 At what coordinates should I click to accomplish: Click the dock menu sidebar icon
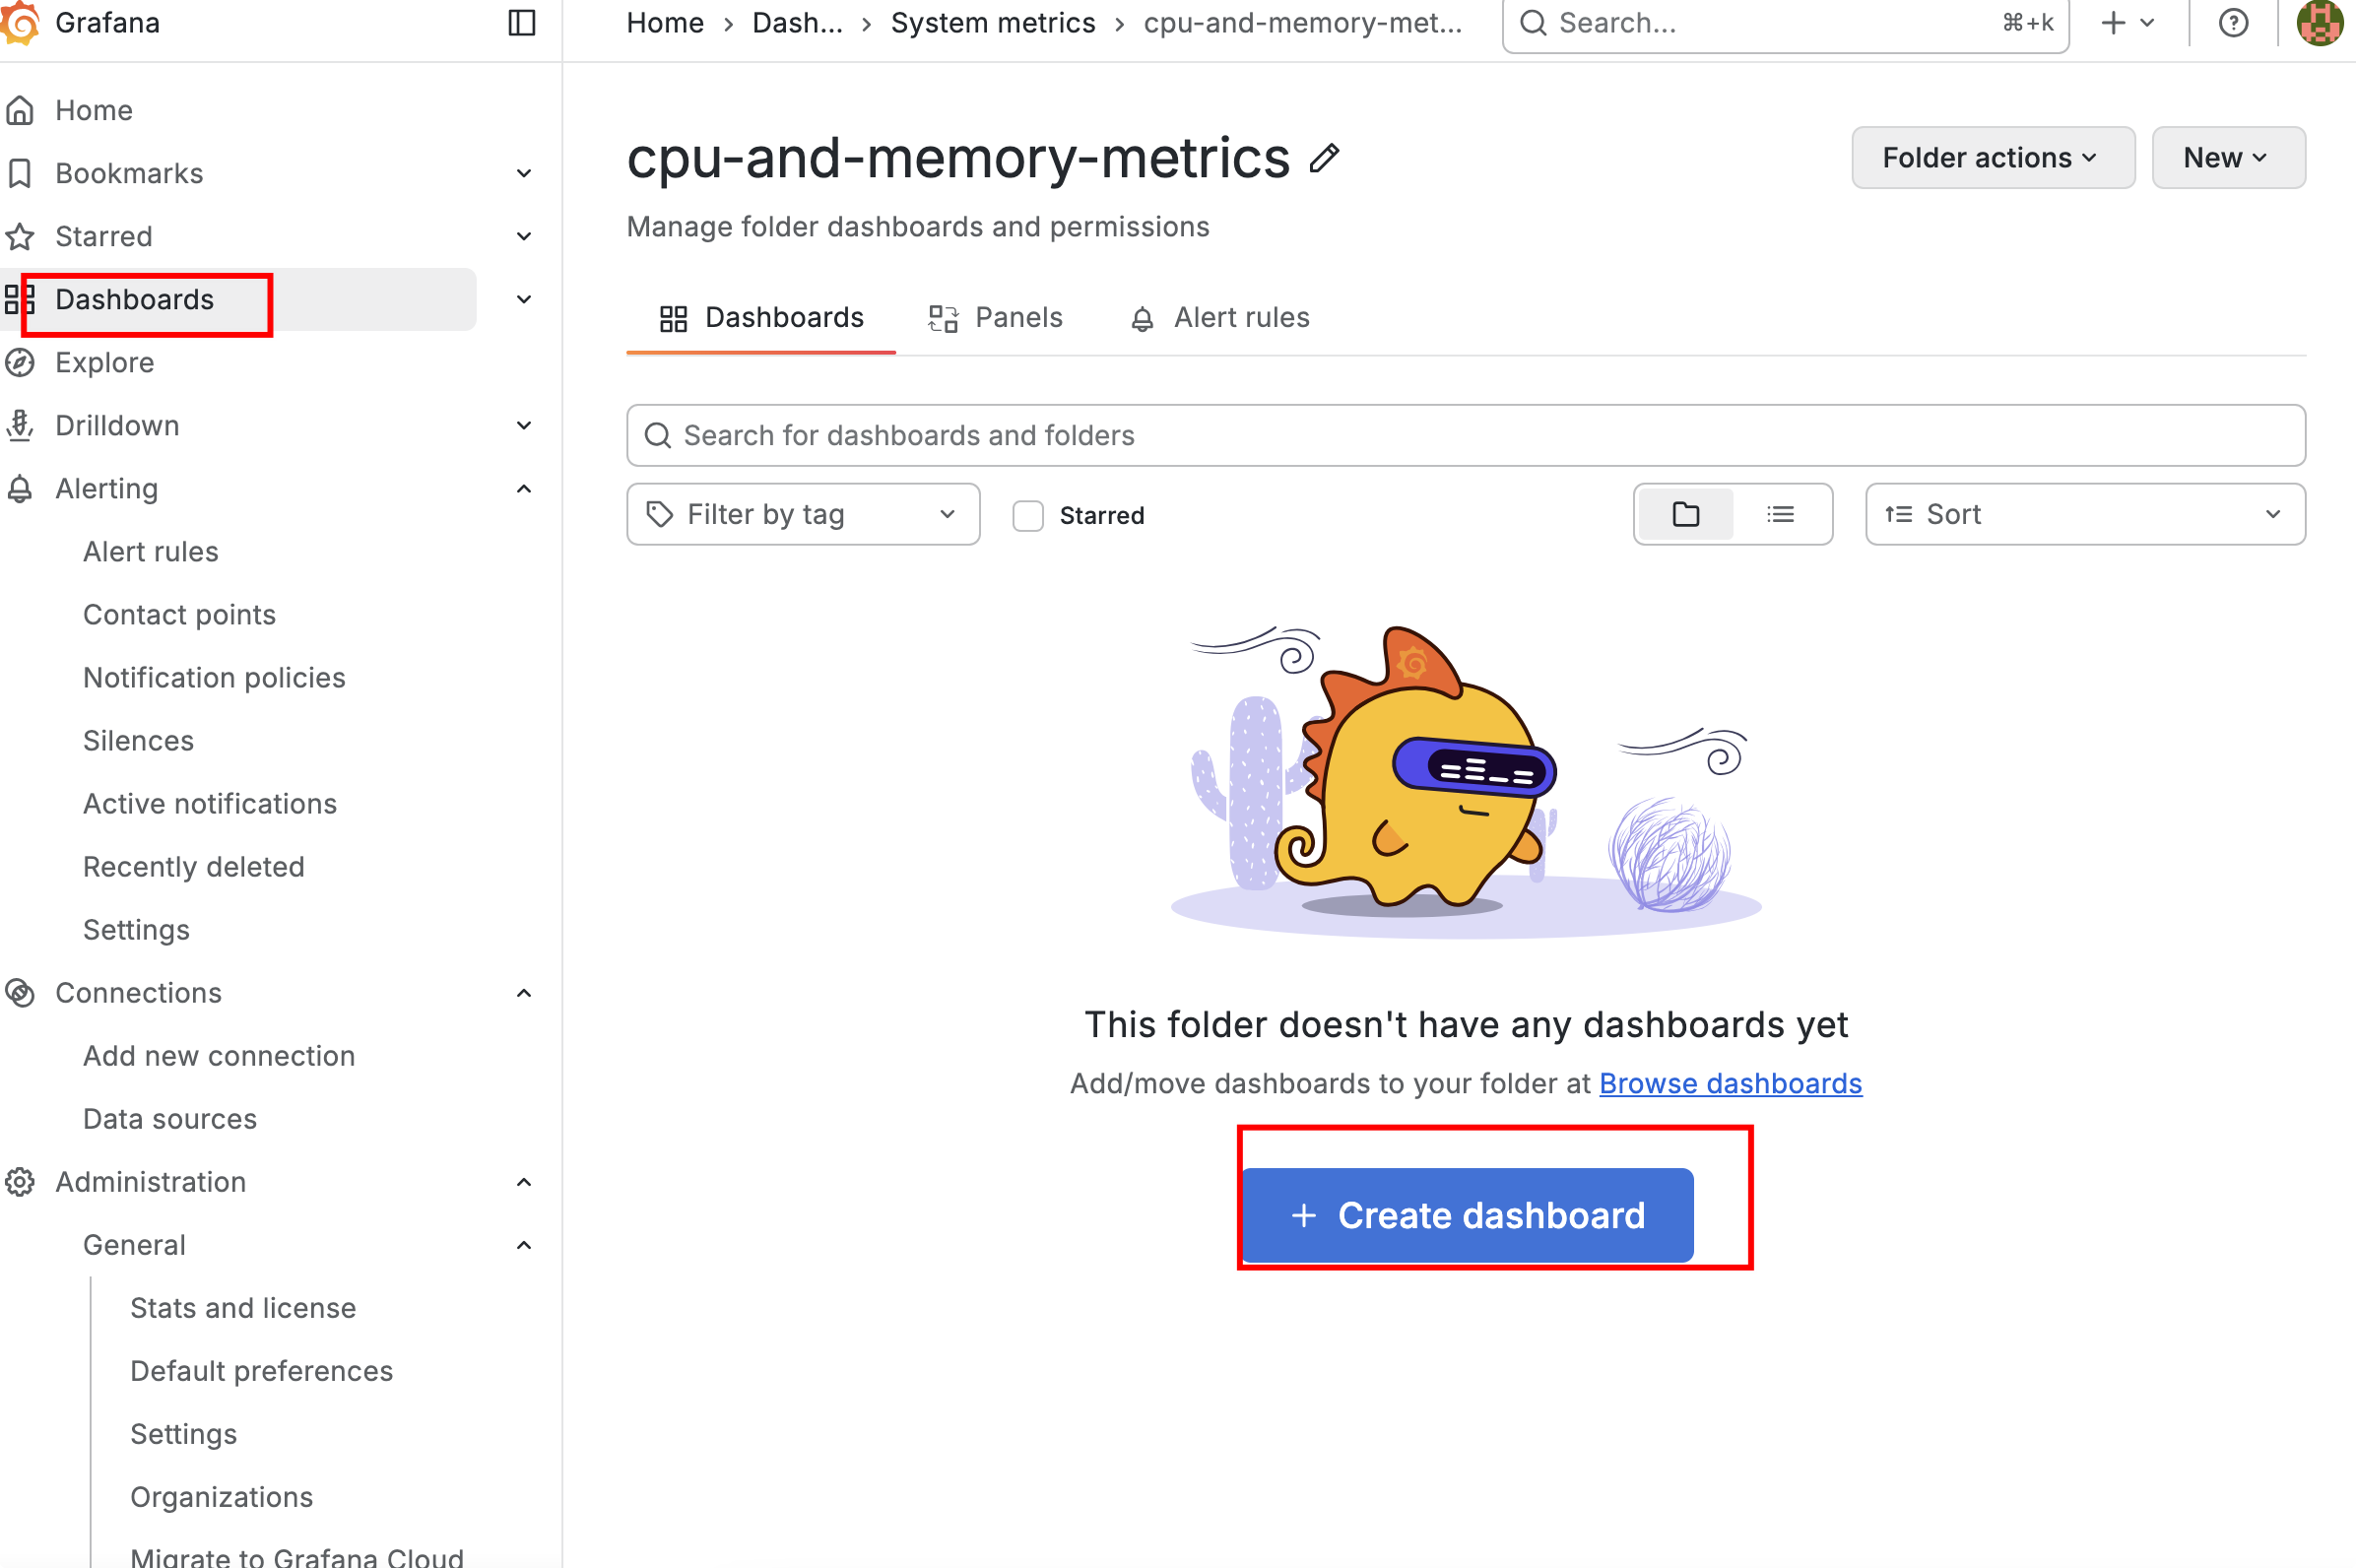(x=522, y=22)
